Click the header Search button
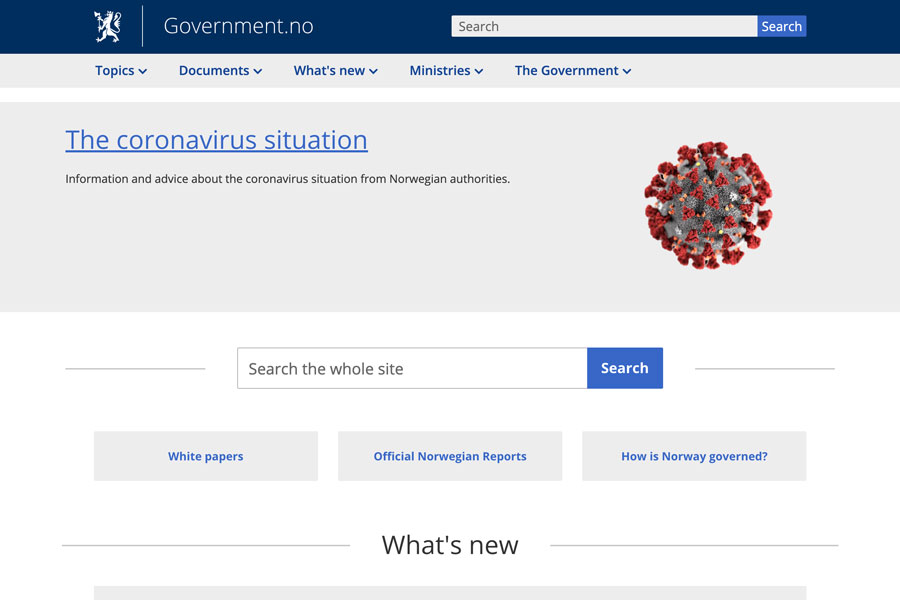Image resolution: width=900 pixels, height=600 pixels. (x=781, y=26)
